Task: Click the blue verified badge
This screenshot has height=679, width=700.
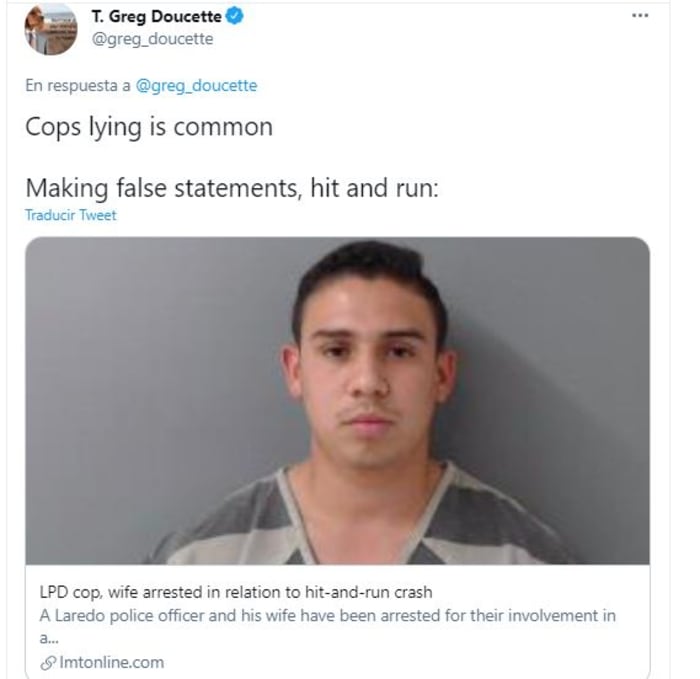Action: 234,16
